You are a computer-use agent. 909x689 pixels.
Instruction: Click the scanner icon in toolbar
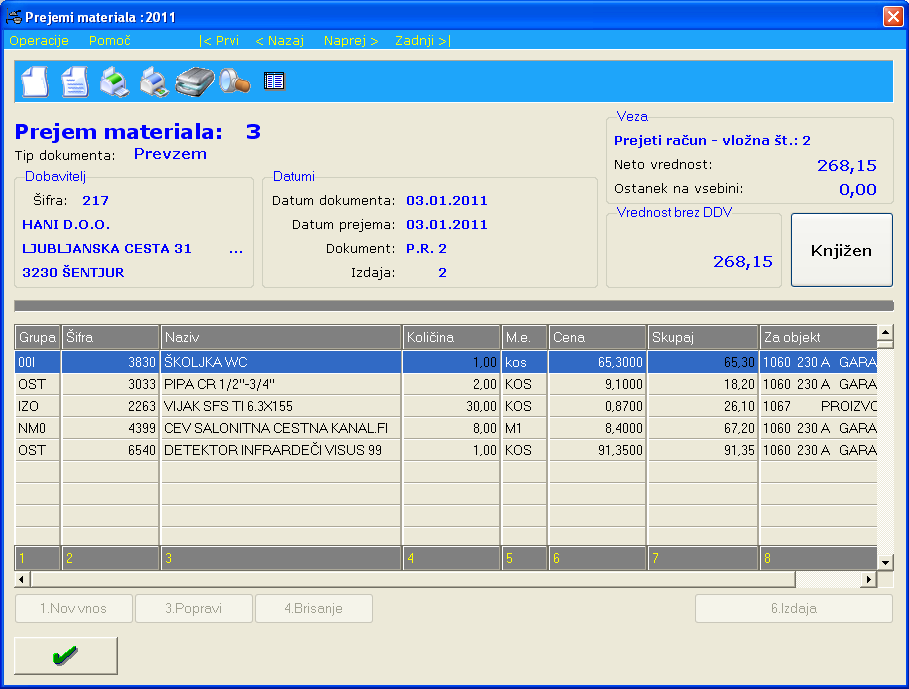tap(195, 81)
